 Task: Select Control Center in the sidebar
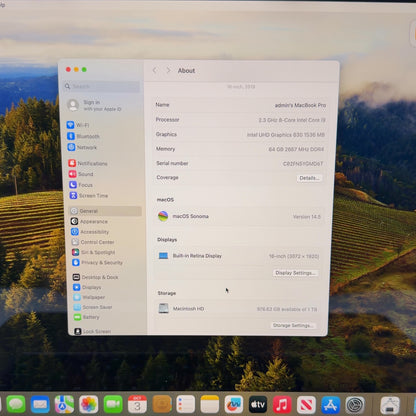click(93, 242)
